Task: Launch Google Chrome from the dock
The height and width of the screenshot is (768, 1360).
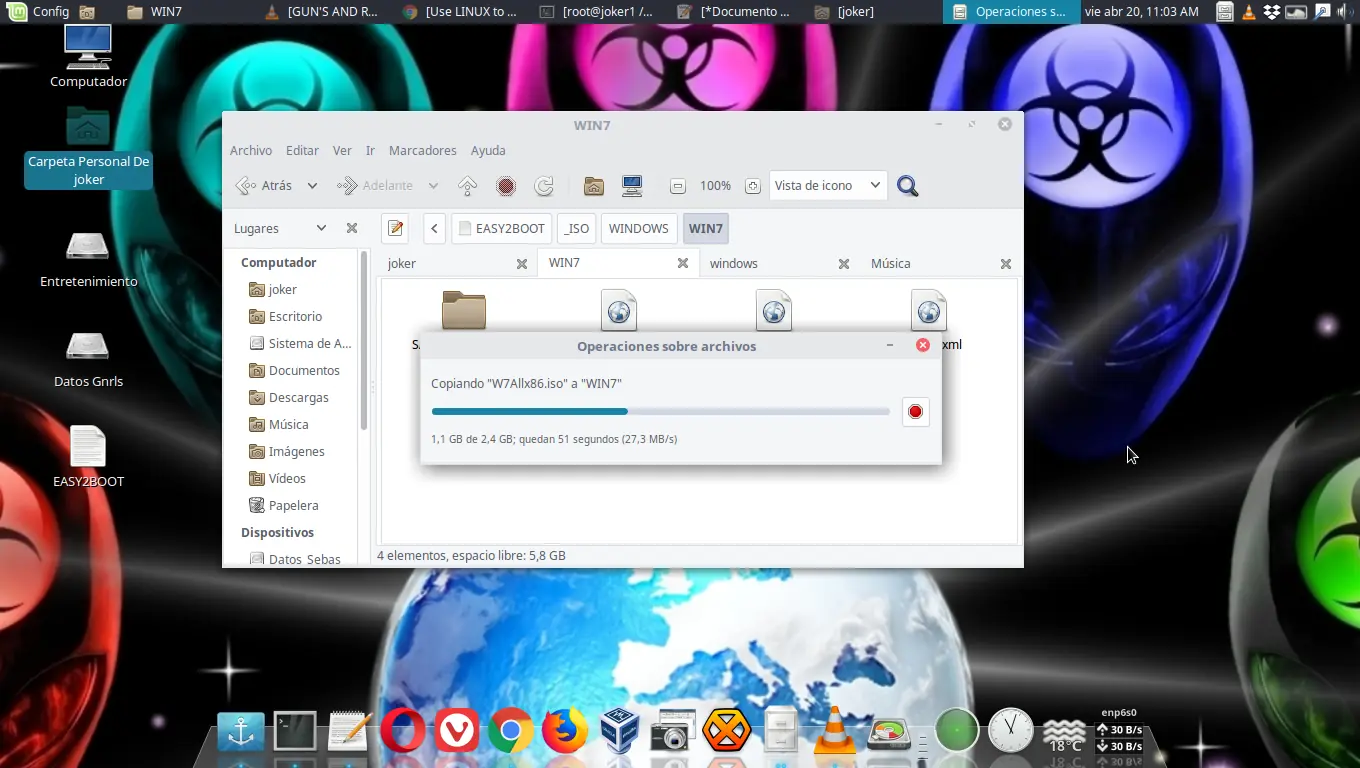Action: pyautogui.click(x=511, y=731)
